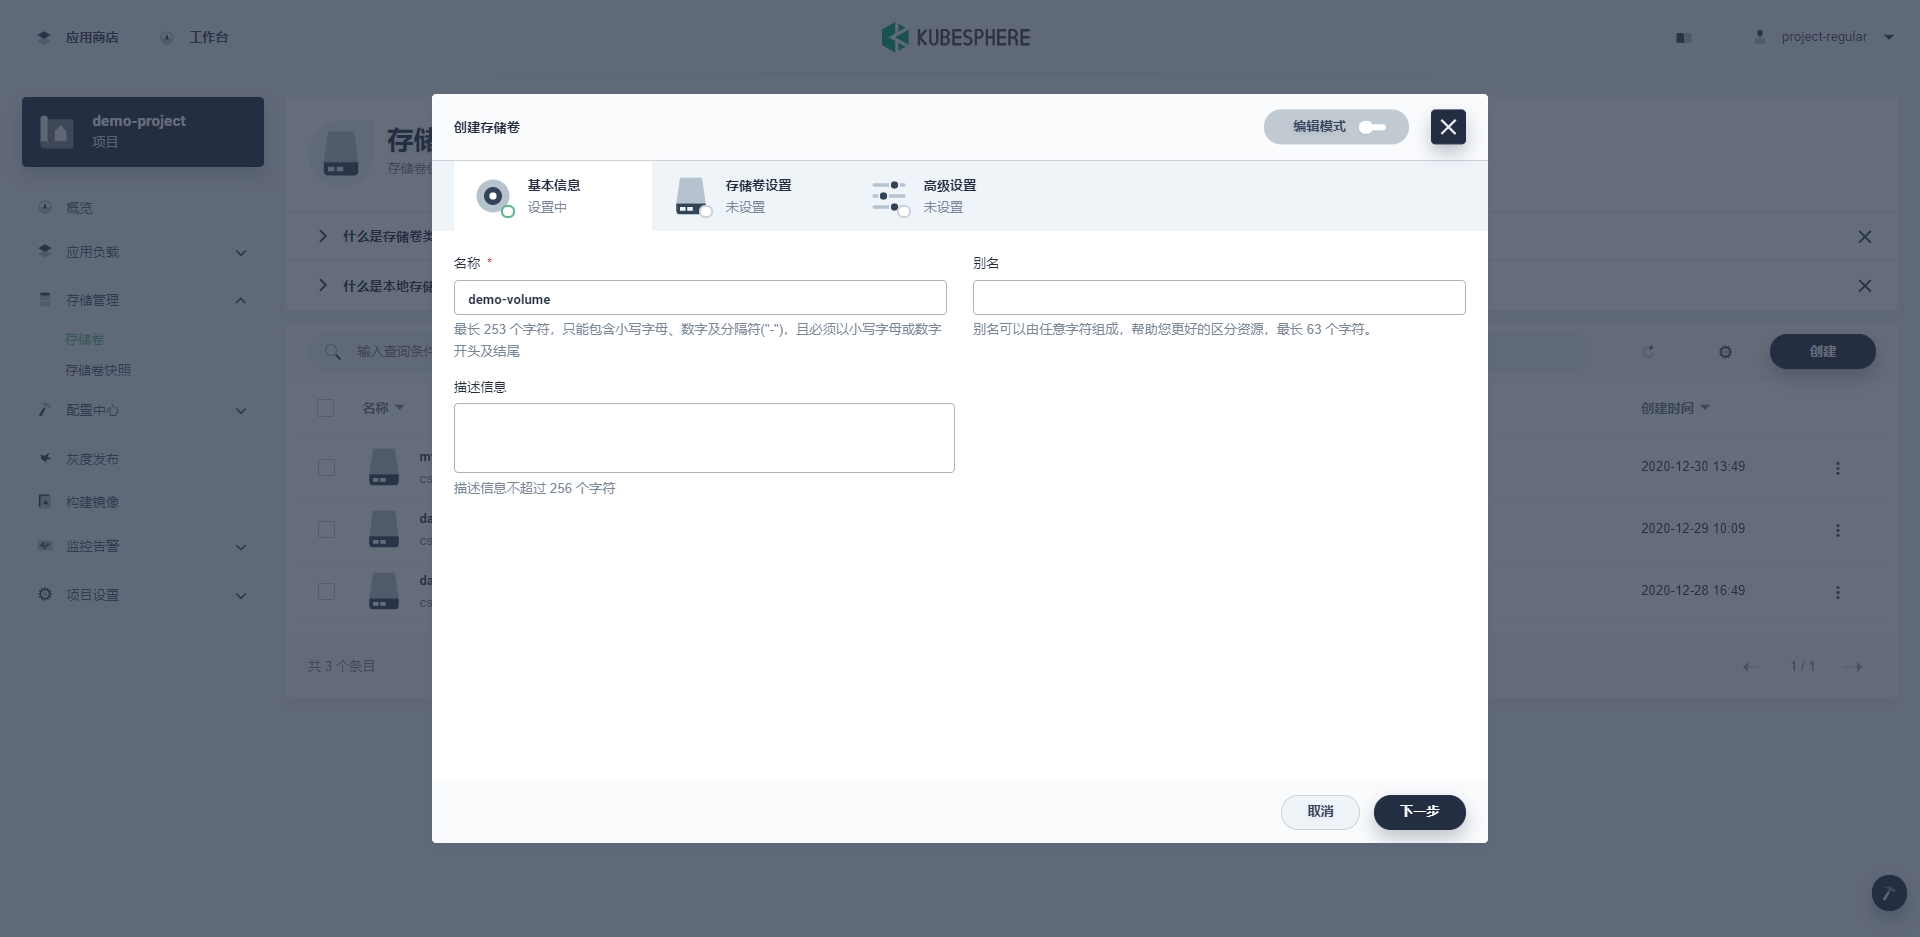The width and height of the screenshot is (1920, 937).
Task: Click the refresh icon above the volume list
Action: coord(1649,352)
